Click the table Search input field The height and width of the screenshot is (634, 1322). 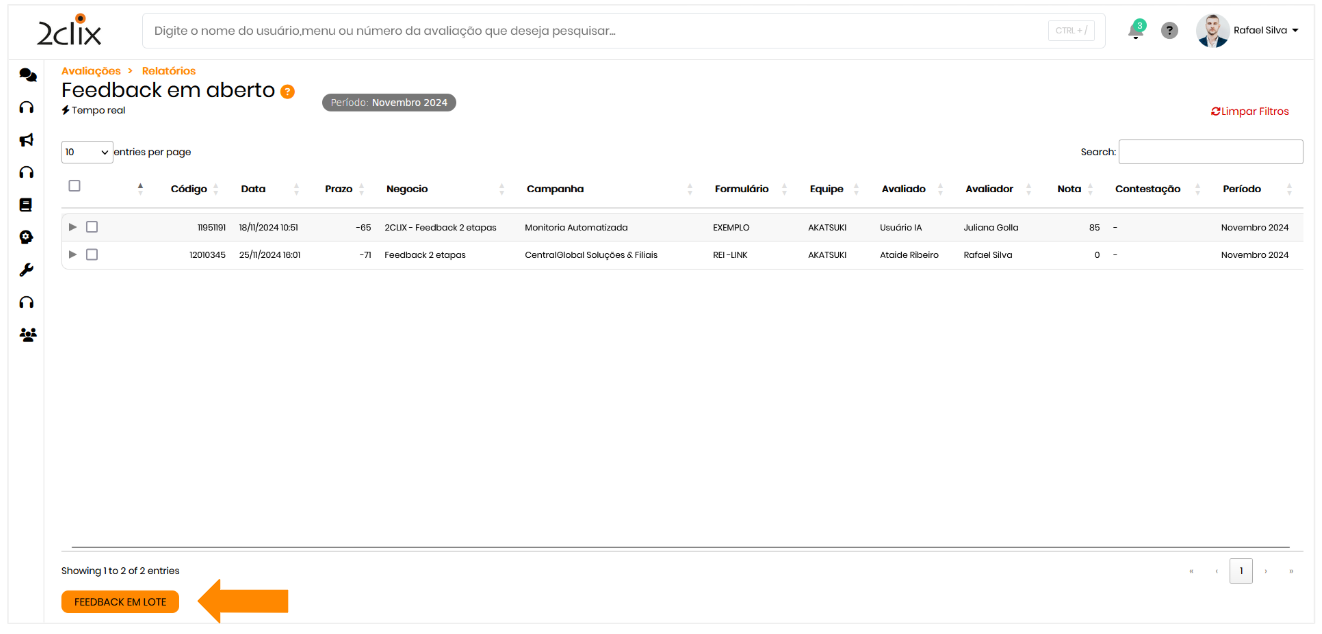pos(1210,152)
